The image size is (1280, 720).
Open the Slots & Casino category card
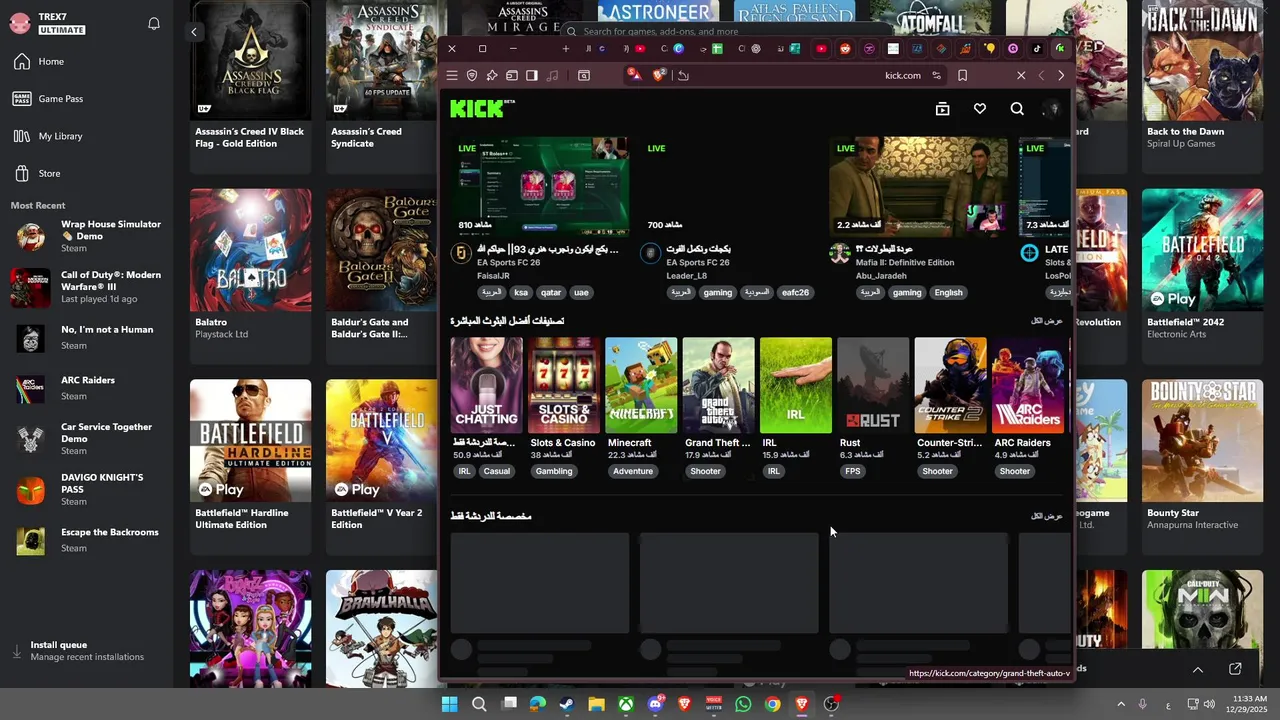pos(564,385)
